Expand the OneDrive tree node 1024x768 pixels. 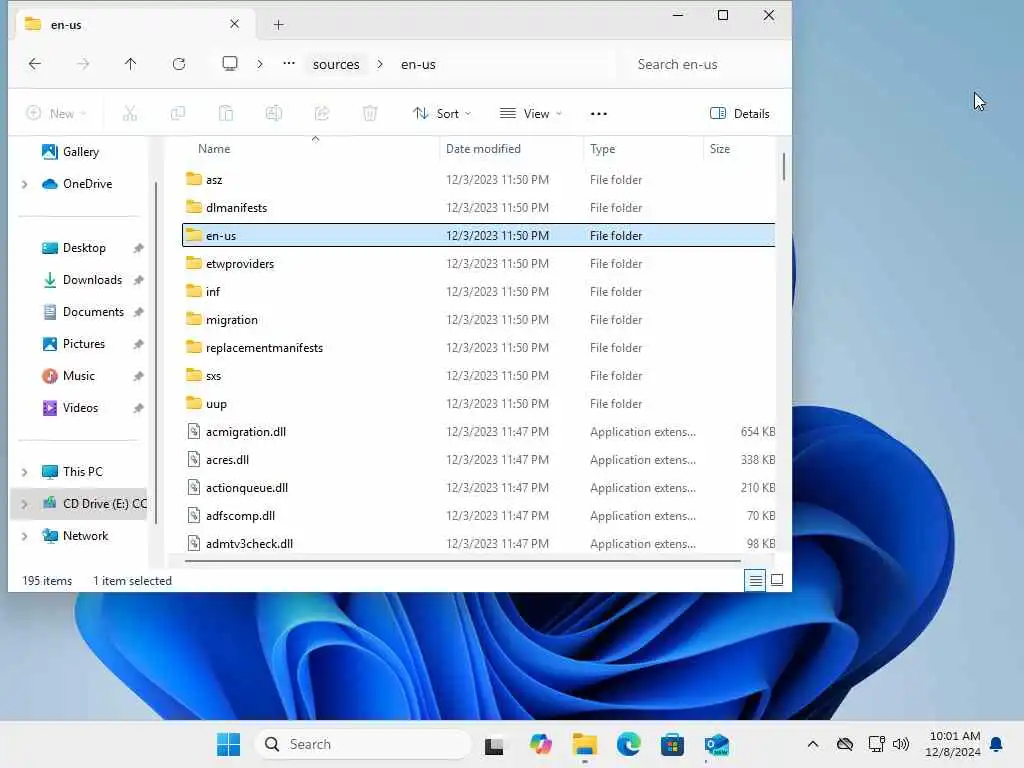(25, 185)
